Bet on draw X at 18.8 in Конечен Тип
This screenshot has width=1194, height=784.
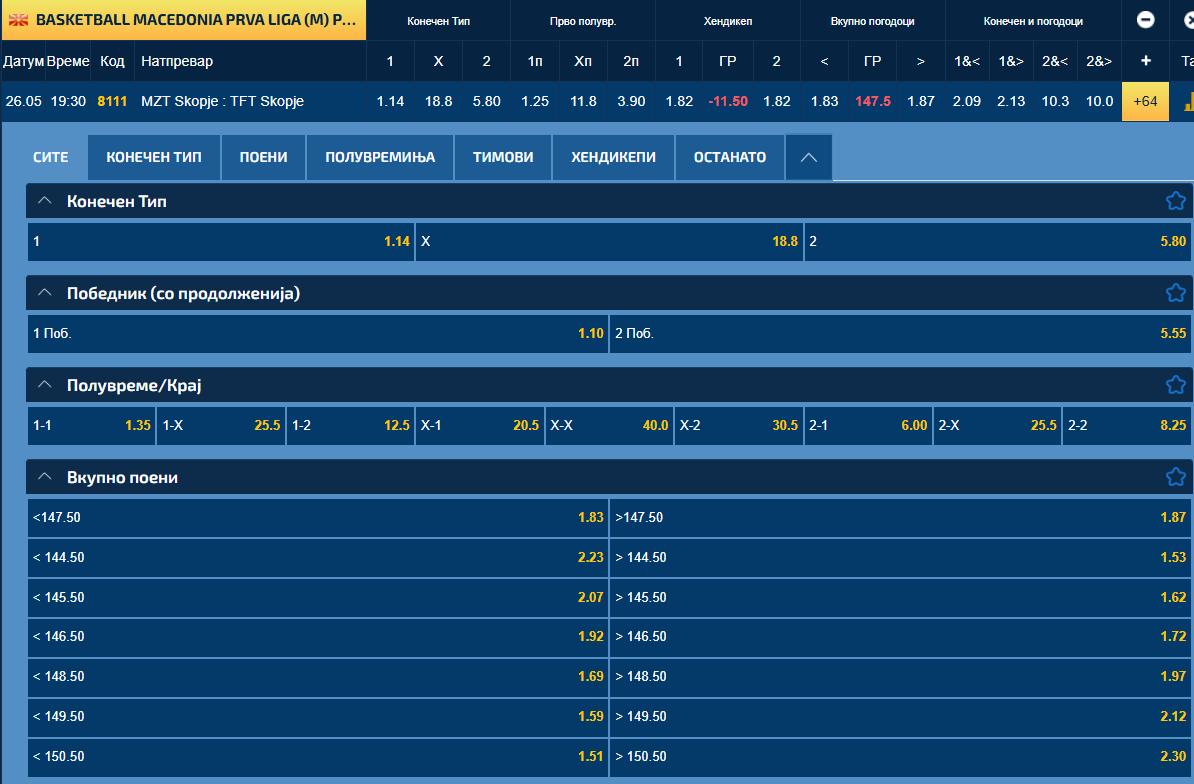pyautogui.click(x=609, y=241)
